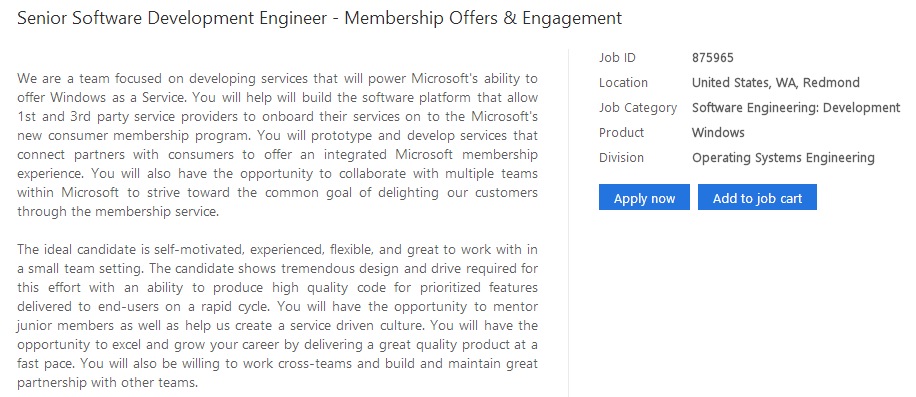Click the Product label
Image resolution: width=916 pixels, height=397 pixels.
tap(621, 133)
